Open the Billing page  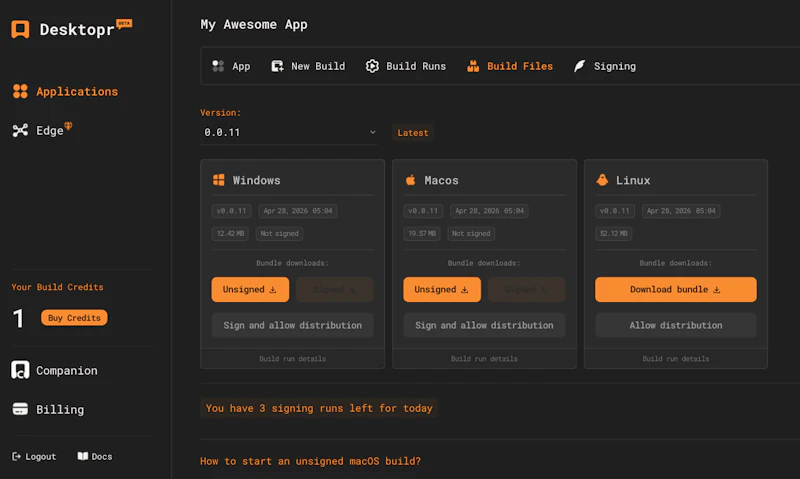point(48,409)
